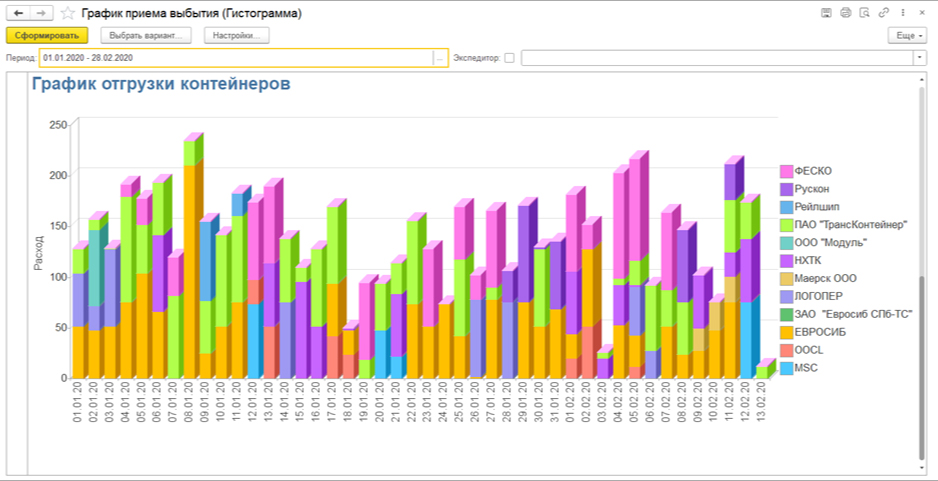Open print preview icon
Viewport: 938px width, 481px height.
864,13
